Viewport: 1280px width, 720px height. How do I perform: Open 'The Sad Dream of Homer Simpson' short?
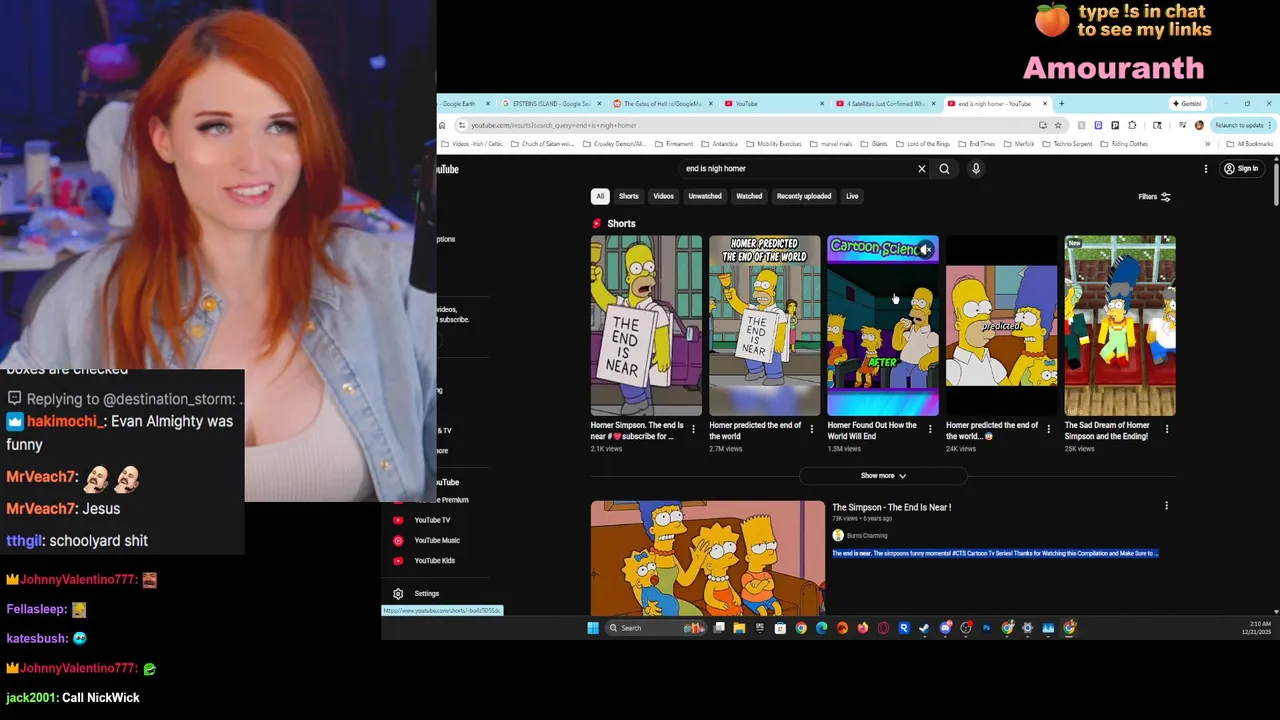click(1120, 326)
